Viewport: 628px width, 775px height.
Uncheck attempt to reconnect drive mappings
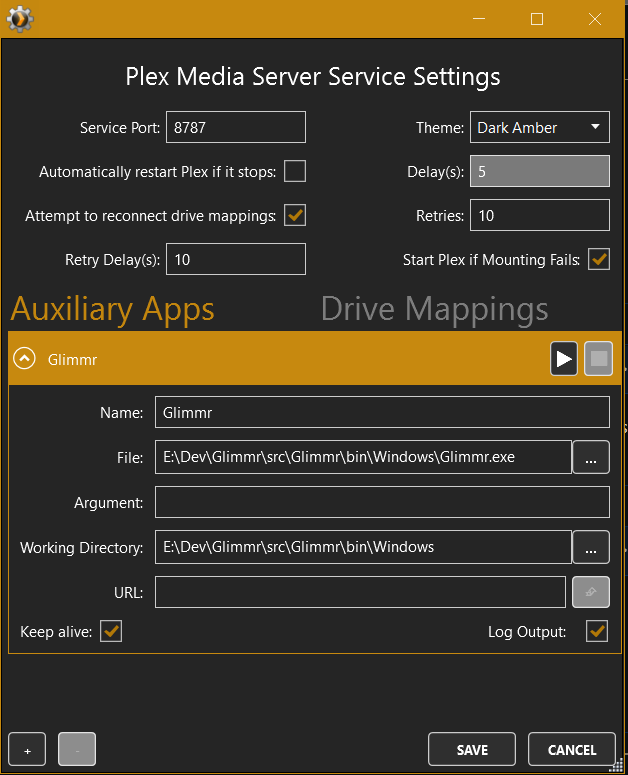click(x=294, y=215)
